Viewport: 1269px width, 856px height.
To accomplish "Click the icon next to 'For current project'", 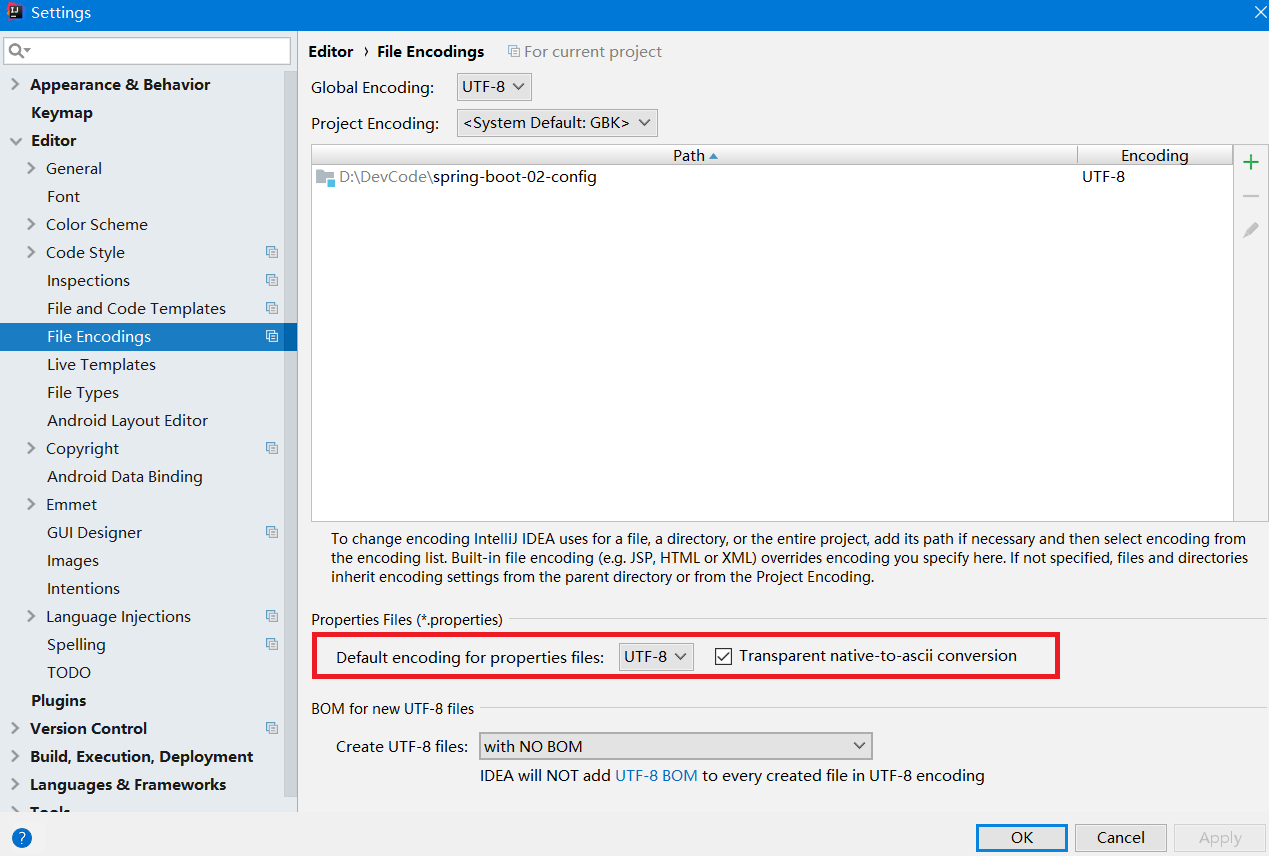I will 513,51.
